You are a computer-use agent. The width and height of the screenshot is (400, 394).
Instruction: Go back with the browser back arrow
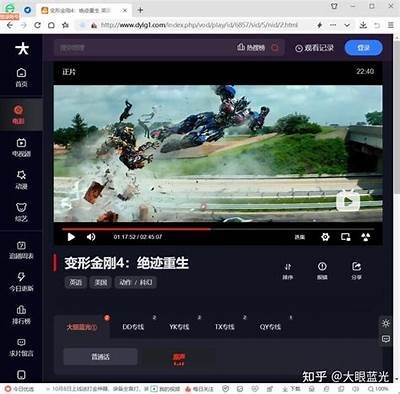point(10,25)
